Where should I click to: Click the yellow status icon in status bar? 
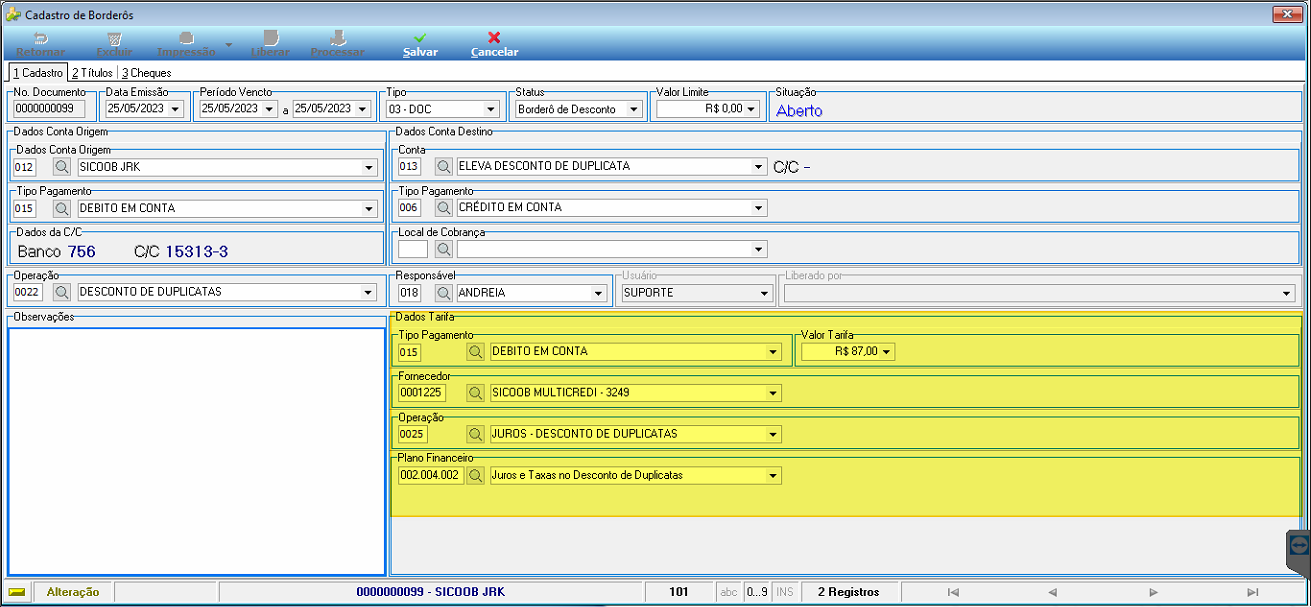click(x=17, y=592)
